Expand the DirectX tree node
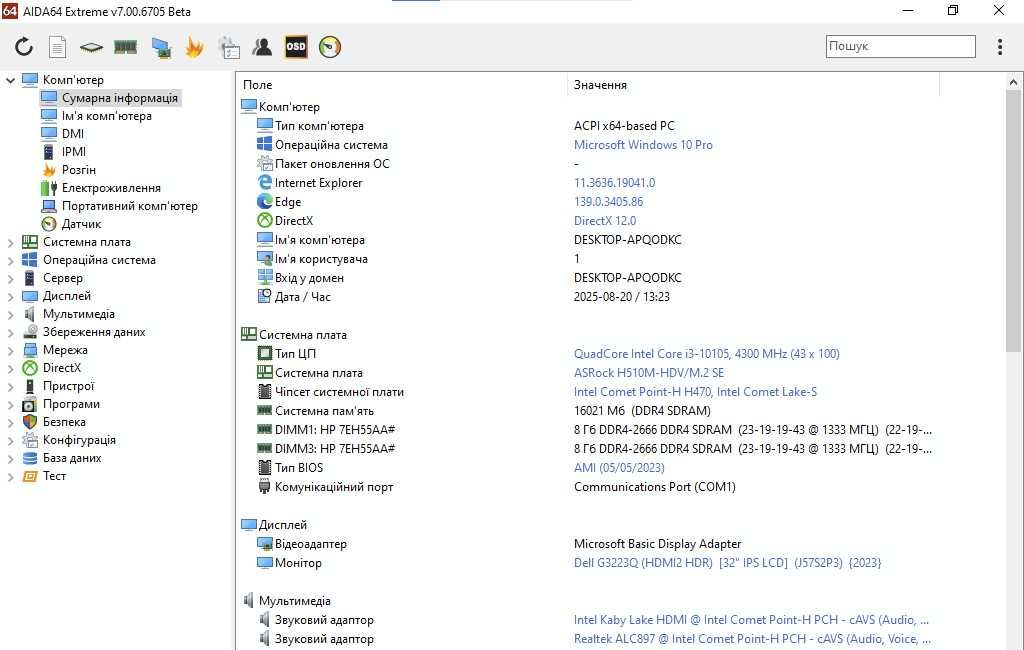 [10, 368]
